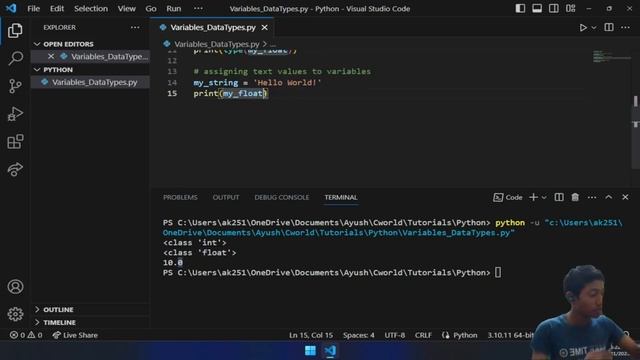Open editor More Actions ellipsis
This screenshot has width=640, height=360.
tap(625, 27)
